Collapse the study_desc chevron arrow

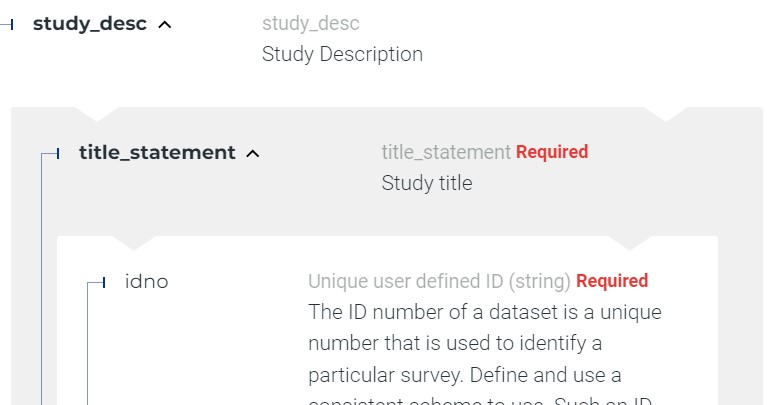(x=165, y=25)
